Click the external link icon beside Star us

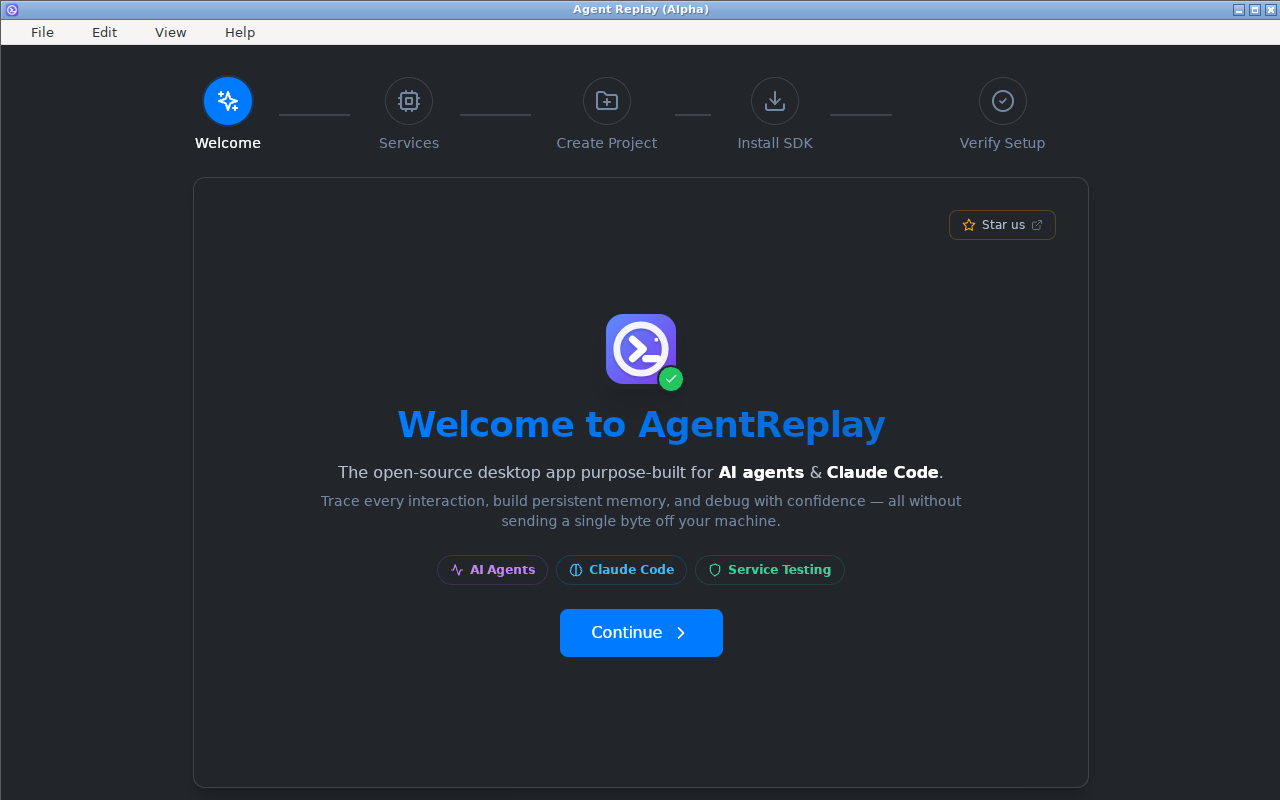1037,225
